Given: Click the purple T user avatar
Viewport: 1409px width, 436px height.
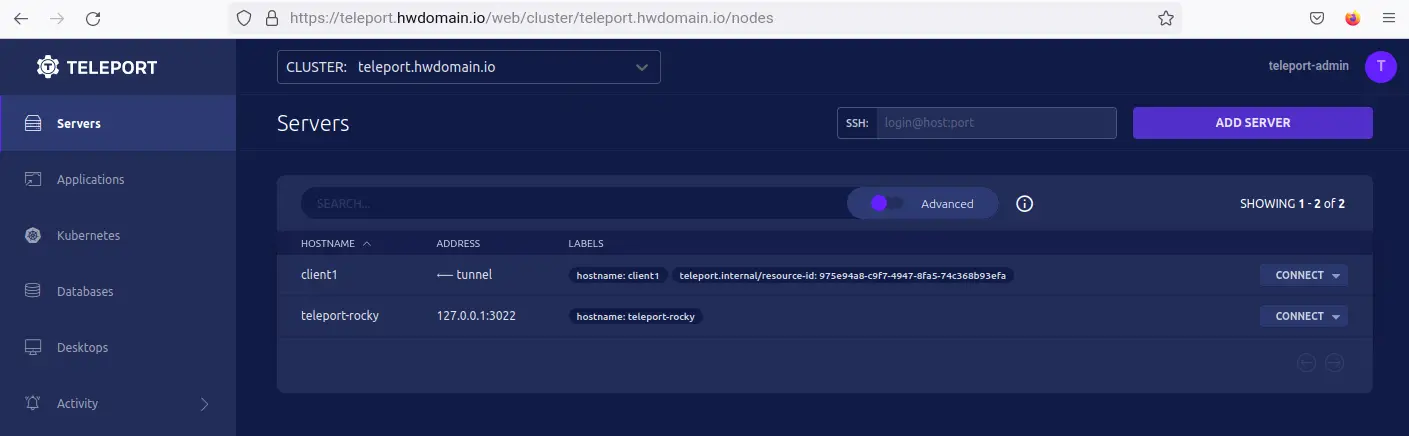Looking at the screenshot, I should 1381,67.
